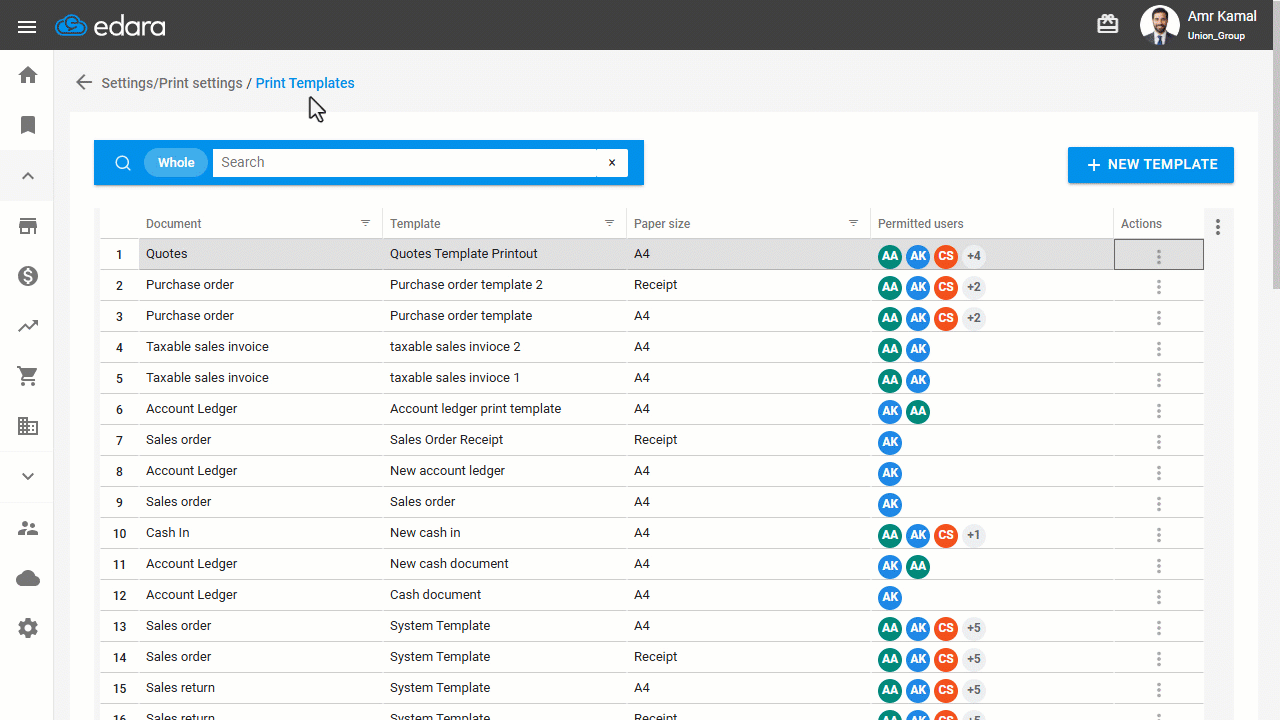The height and width of the screenshot is (720, 1280).
Task: Collapse sidebar section with up chevron
Action: click(28, 176)
